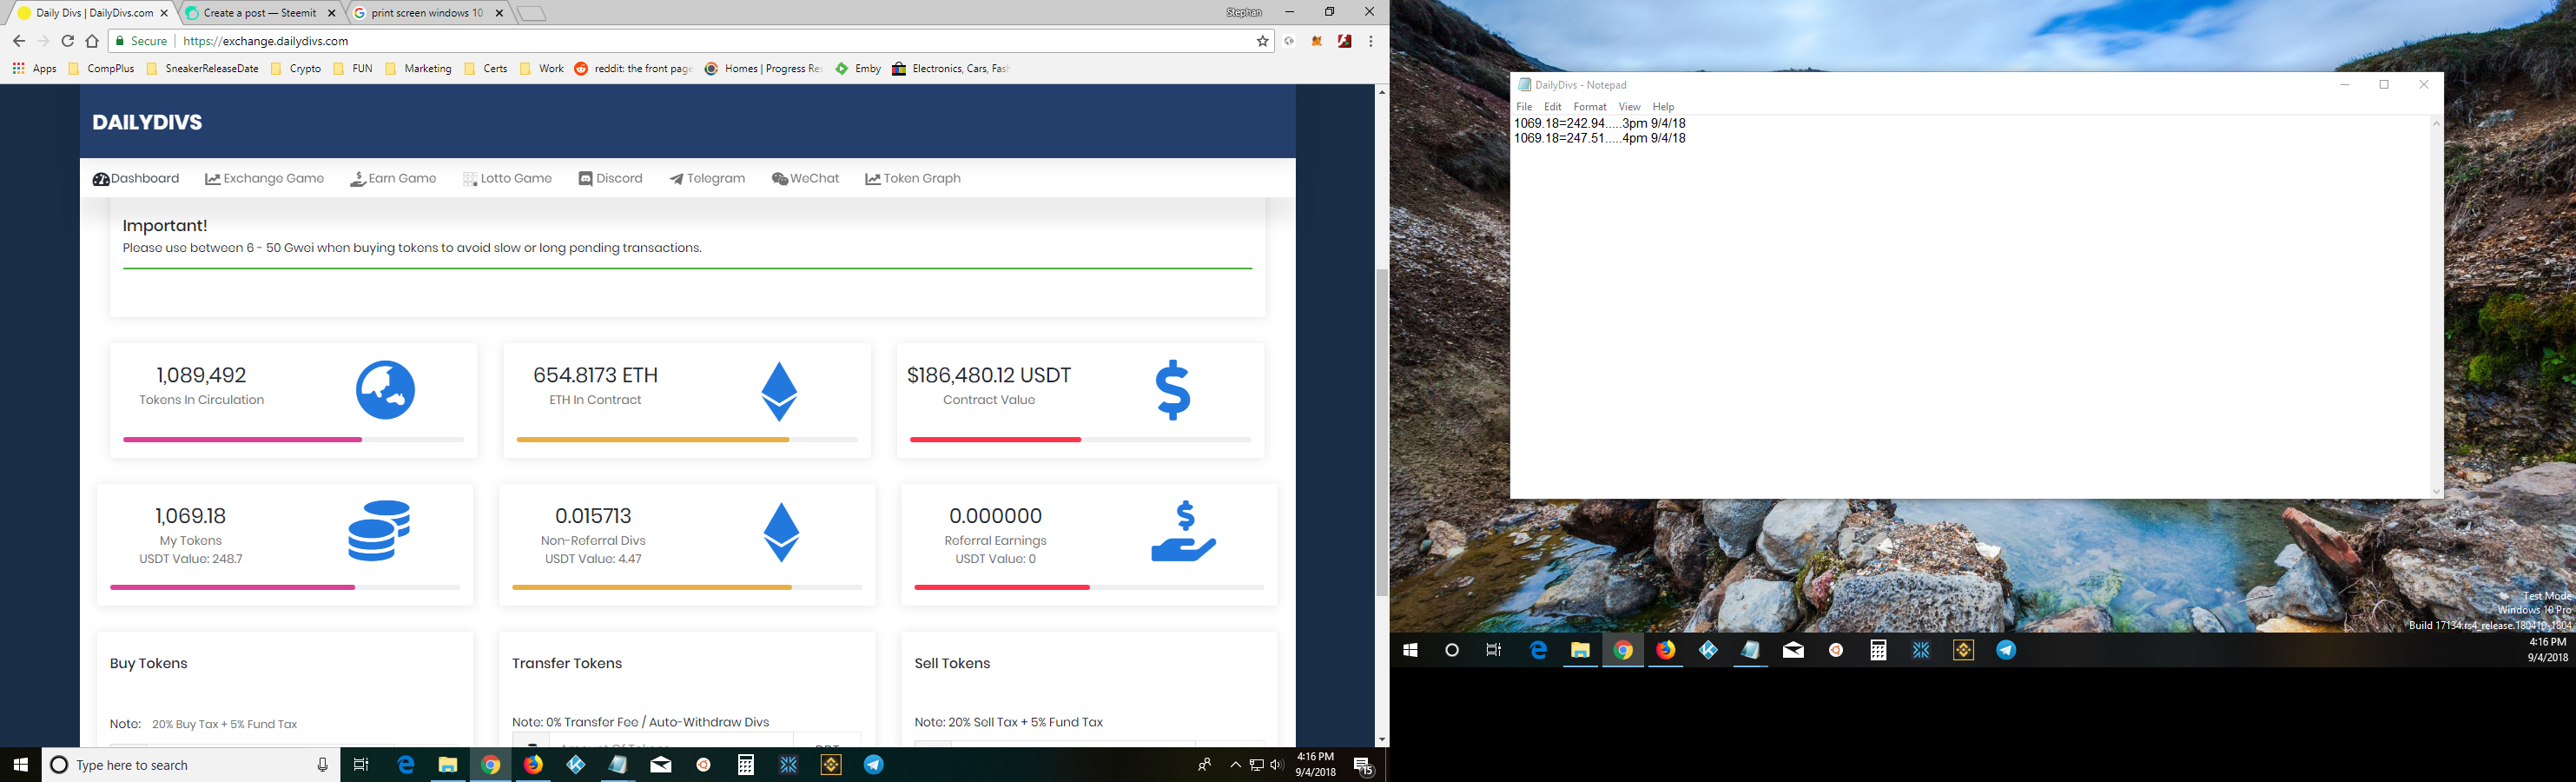Image resolution: width=2576 pixels, height=782 pixels.
Task: Open Telegram app from the taskbar with search box
Action: (874, 765)
